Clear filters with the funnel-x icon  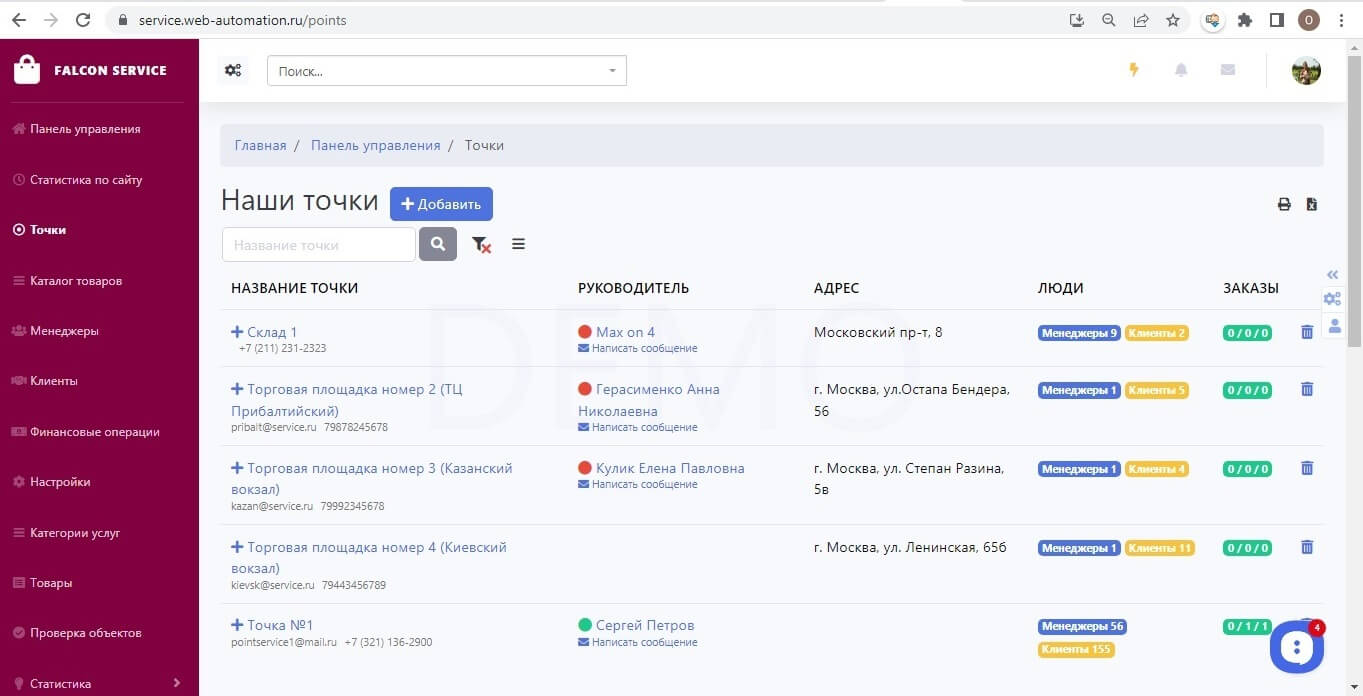pos(481,244)
